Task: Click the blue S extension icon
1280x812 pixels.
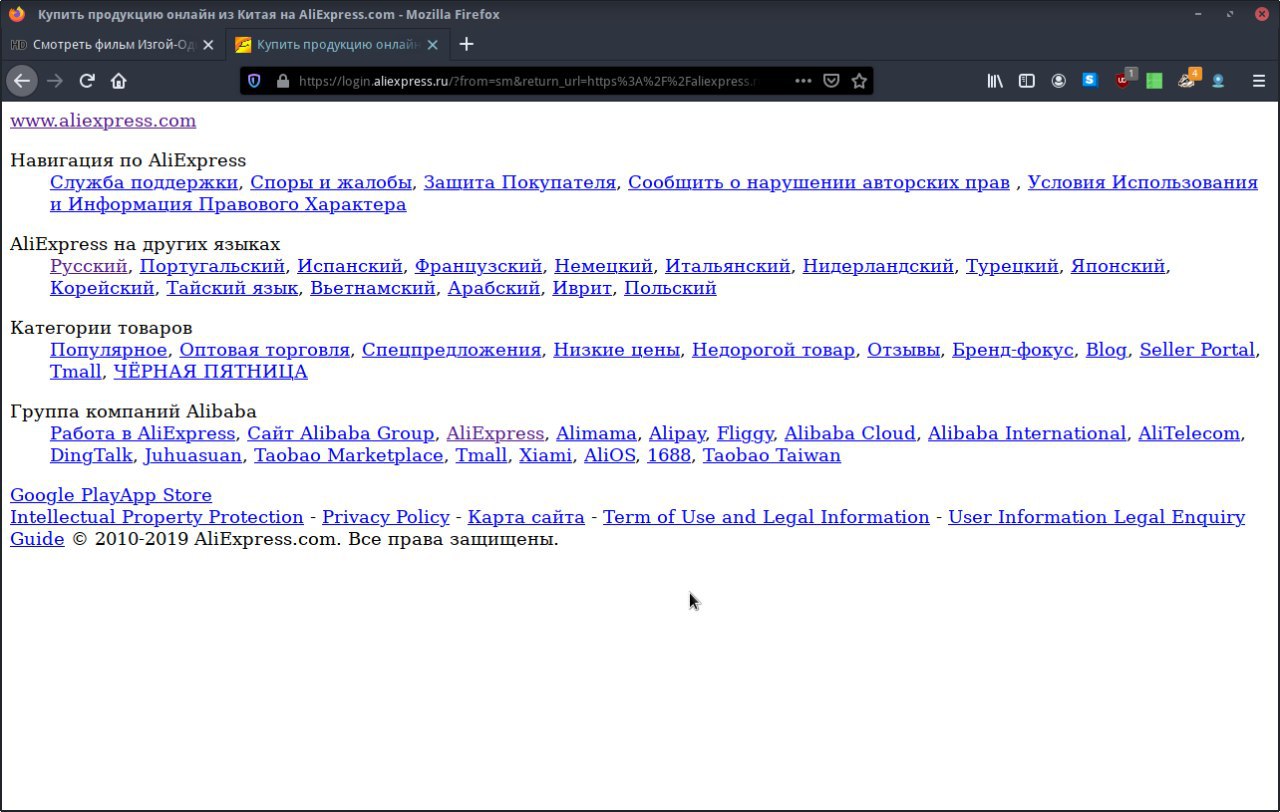Action: point(1091,81)
